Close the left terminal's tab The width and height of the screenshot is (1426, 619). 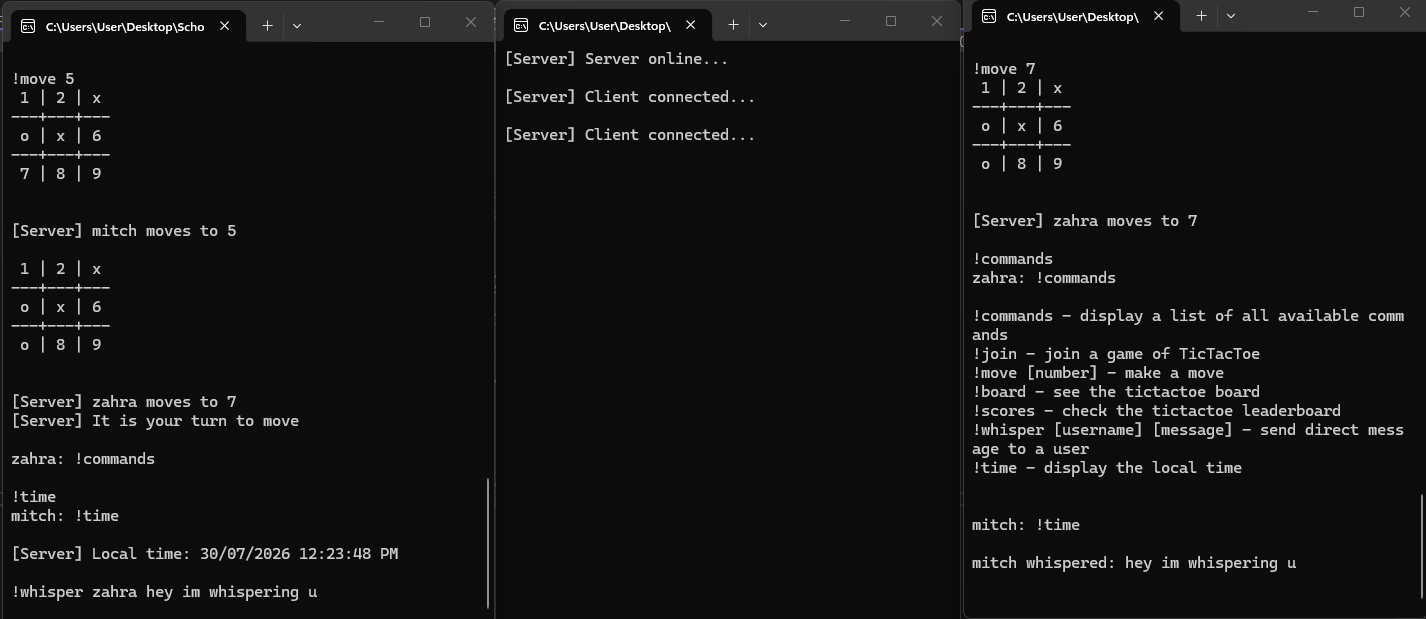pos(225,26)
